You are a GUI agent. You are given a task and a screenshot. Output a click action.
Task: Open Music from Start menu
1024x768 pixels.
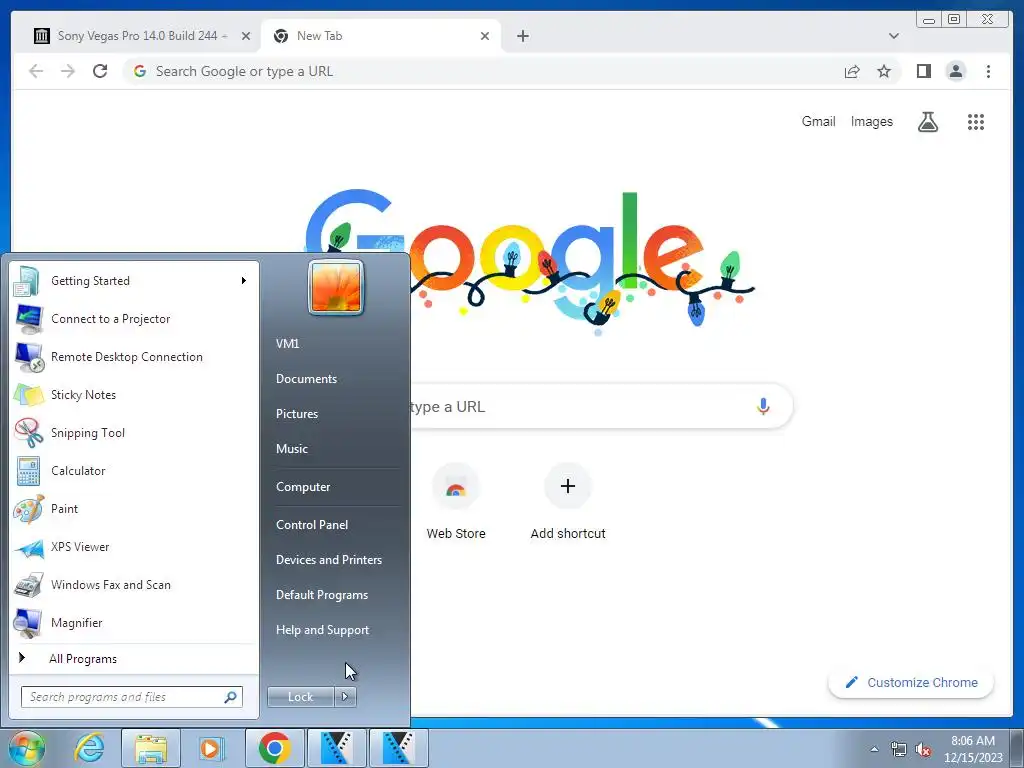(x=291, y=449)
